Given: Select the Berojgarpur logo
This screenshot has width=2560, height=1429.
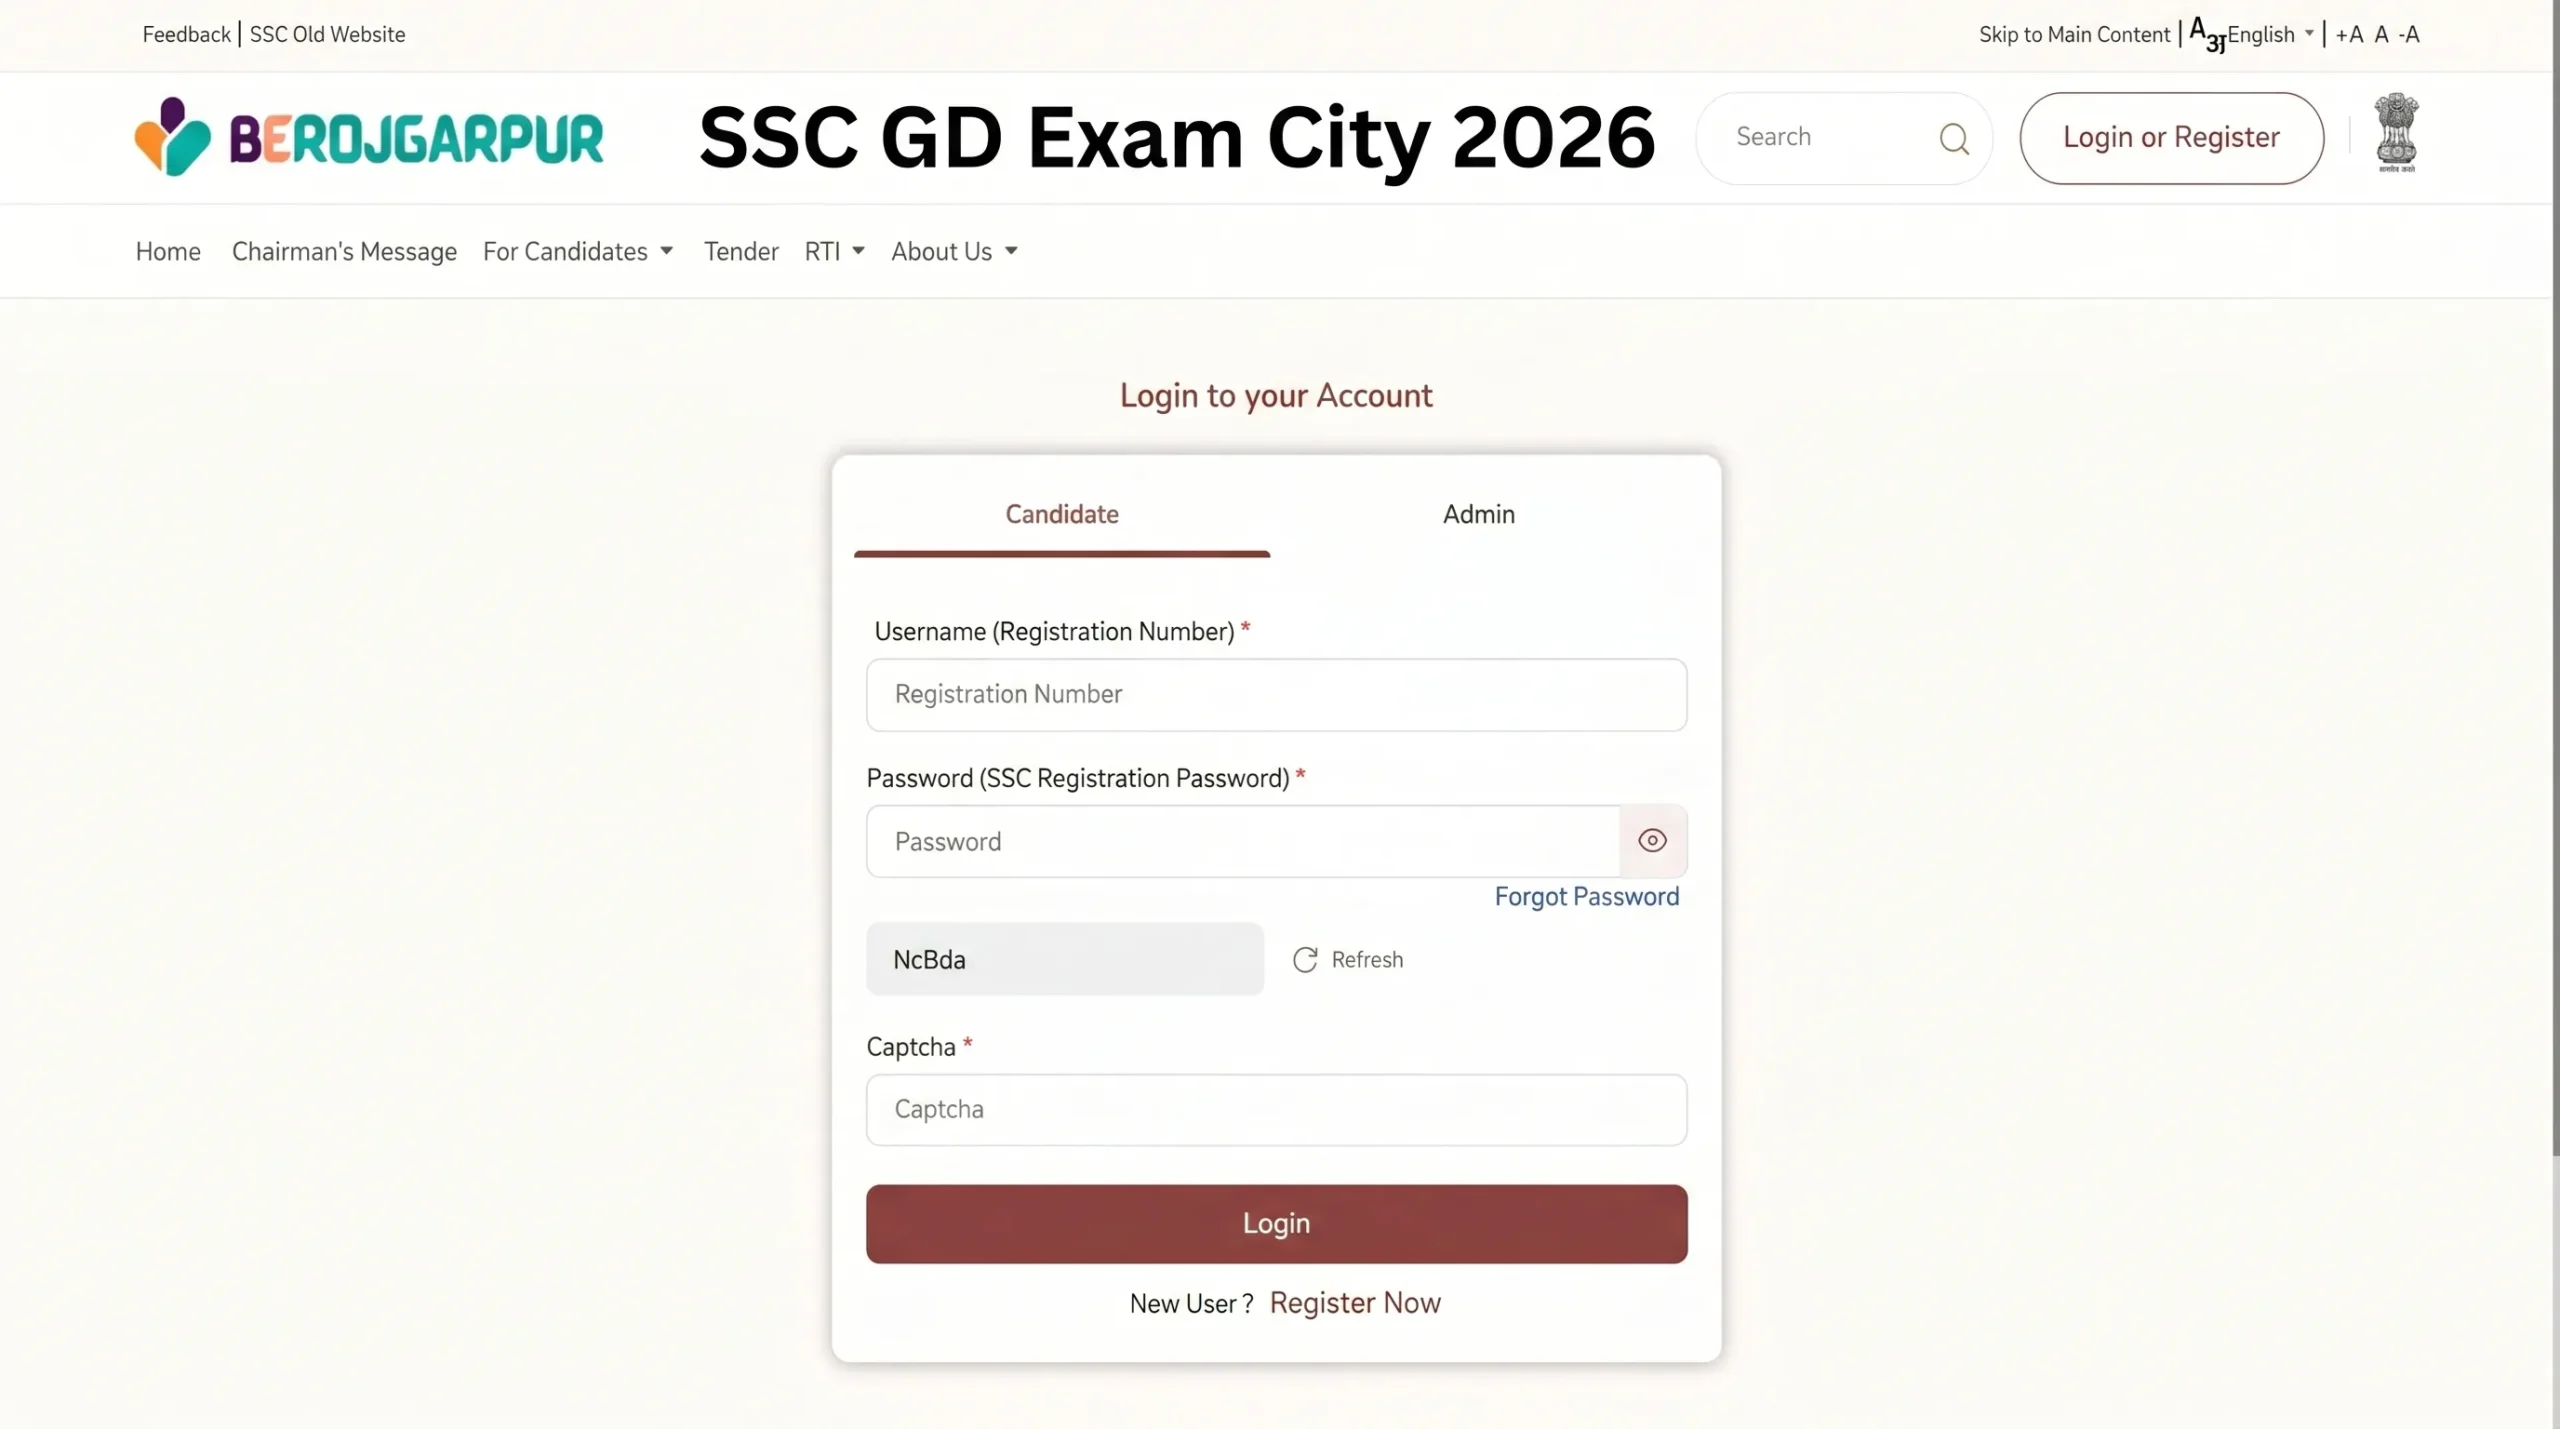Looking at the screenshot, I should [x=368, y=136].
